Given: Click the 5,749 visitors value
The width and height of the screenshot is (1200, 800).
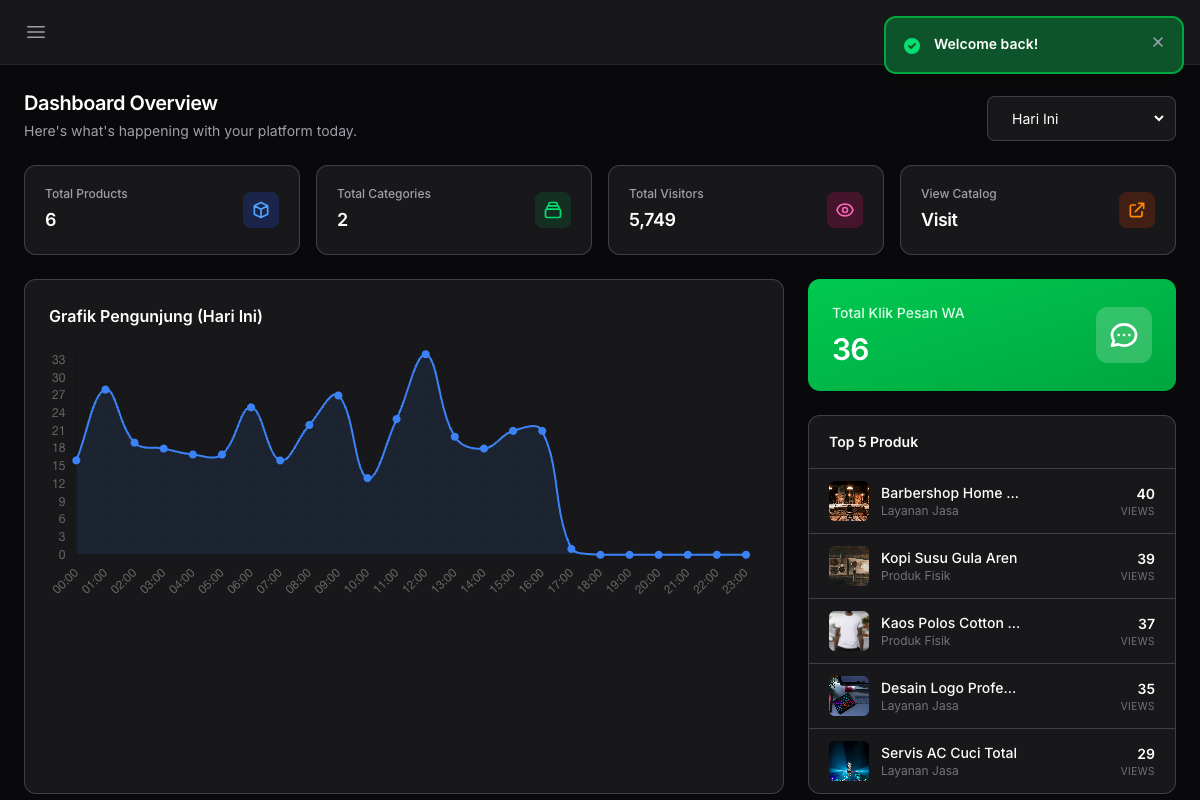Looking at the screenshot, I should [652, 220].
